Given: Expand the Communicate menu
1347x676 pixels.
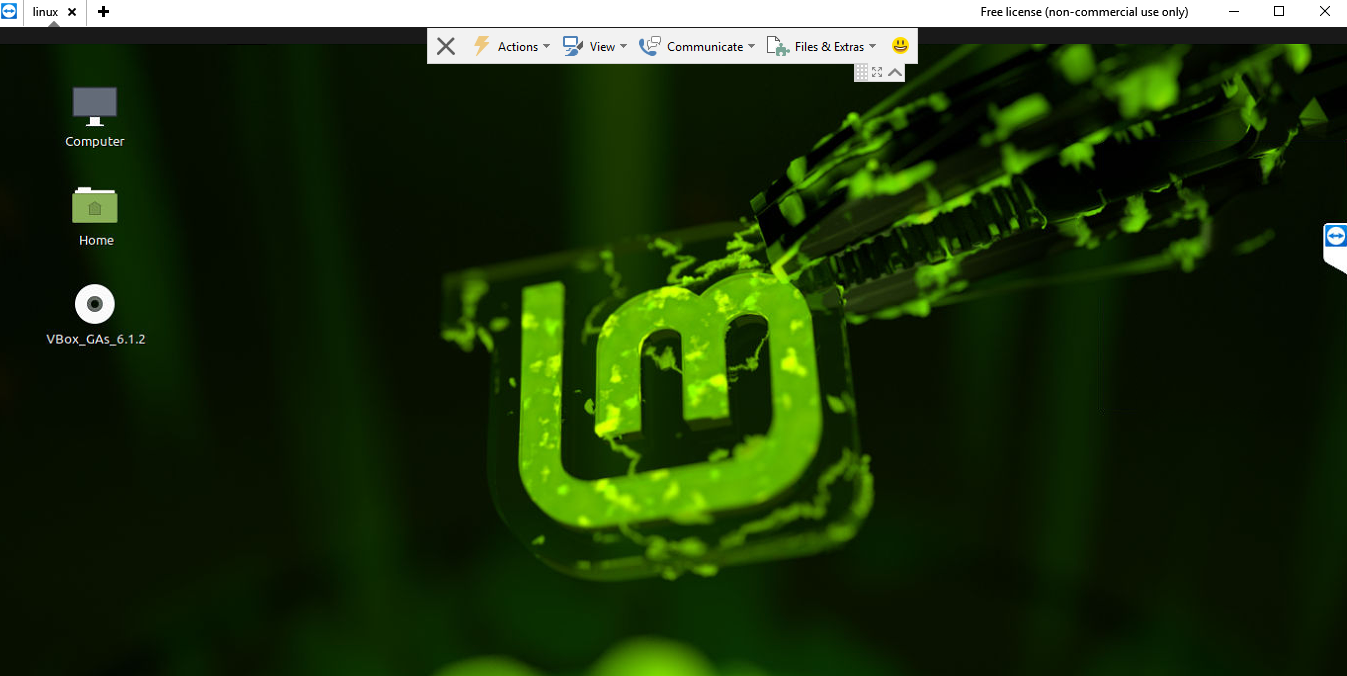Looking at the screenshot, I should tap(697, 46).
